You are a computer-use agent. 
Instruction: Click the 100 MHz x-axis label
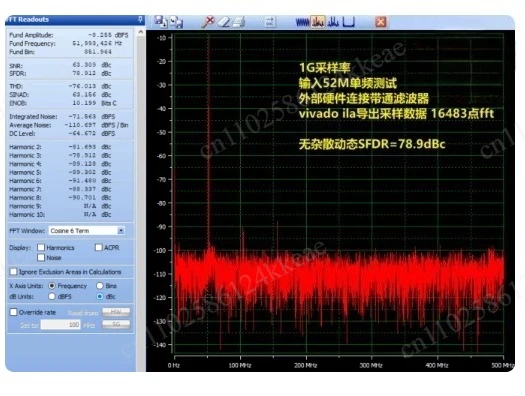(240, 365)
